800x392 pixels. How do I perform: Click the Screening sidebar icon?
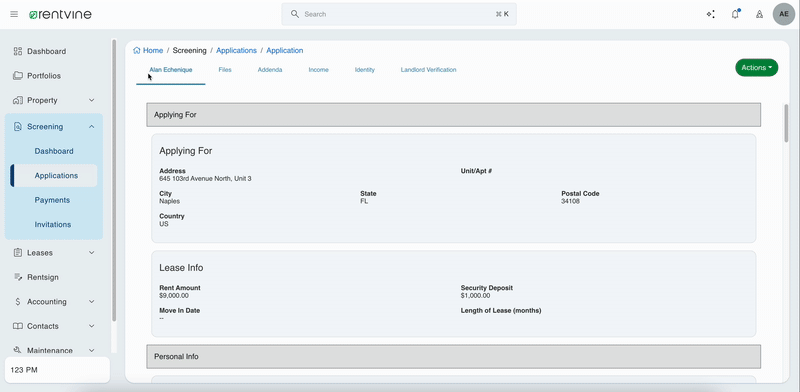(18, 127)
